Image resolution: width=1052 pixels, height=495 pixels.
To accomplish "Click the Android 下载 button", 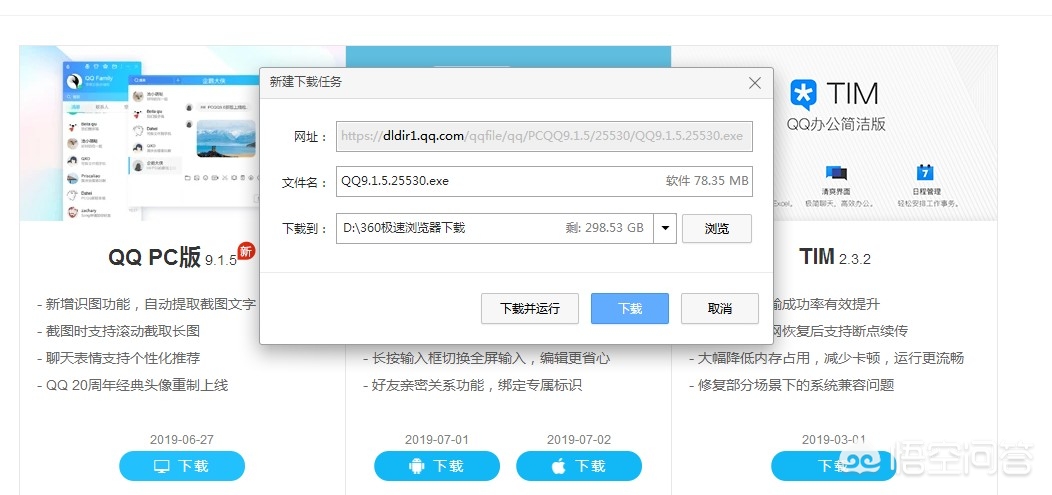I will tap(437, 466).
